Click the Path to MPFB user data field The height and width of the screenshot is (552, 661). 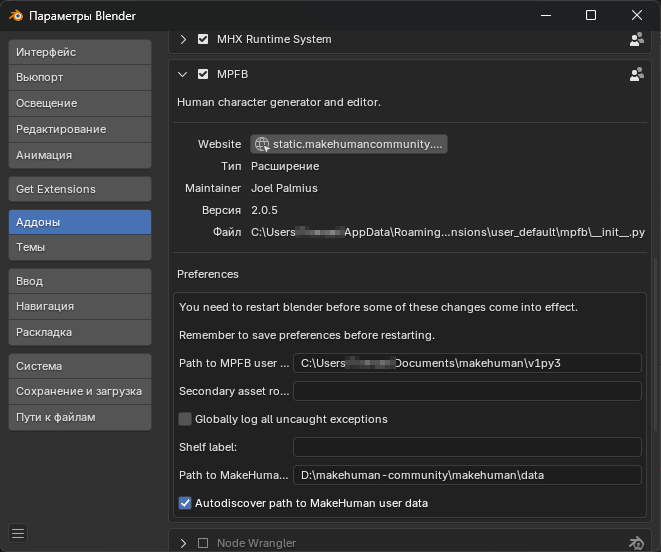pyautogui.click(x=467, y=363)
